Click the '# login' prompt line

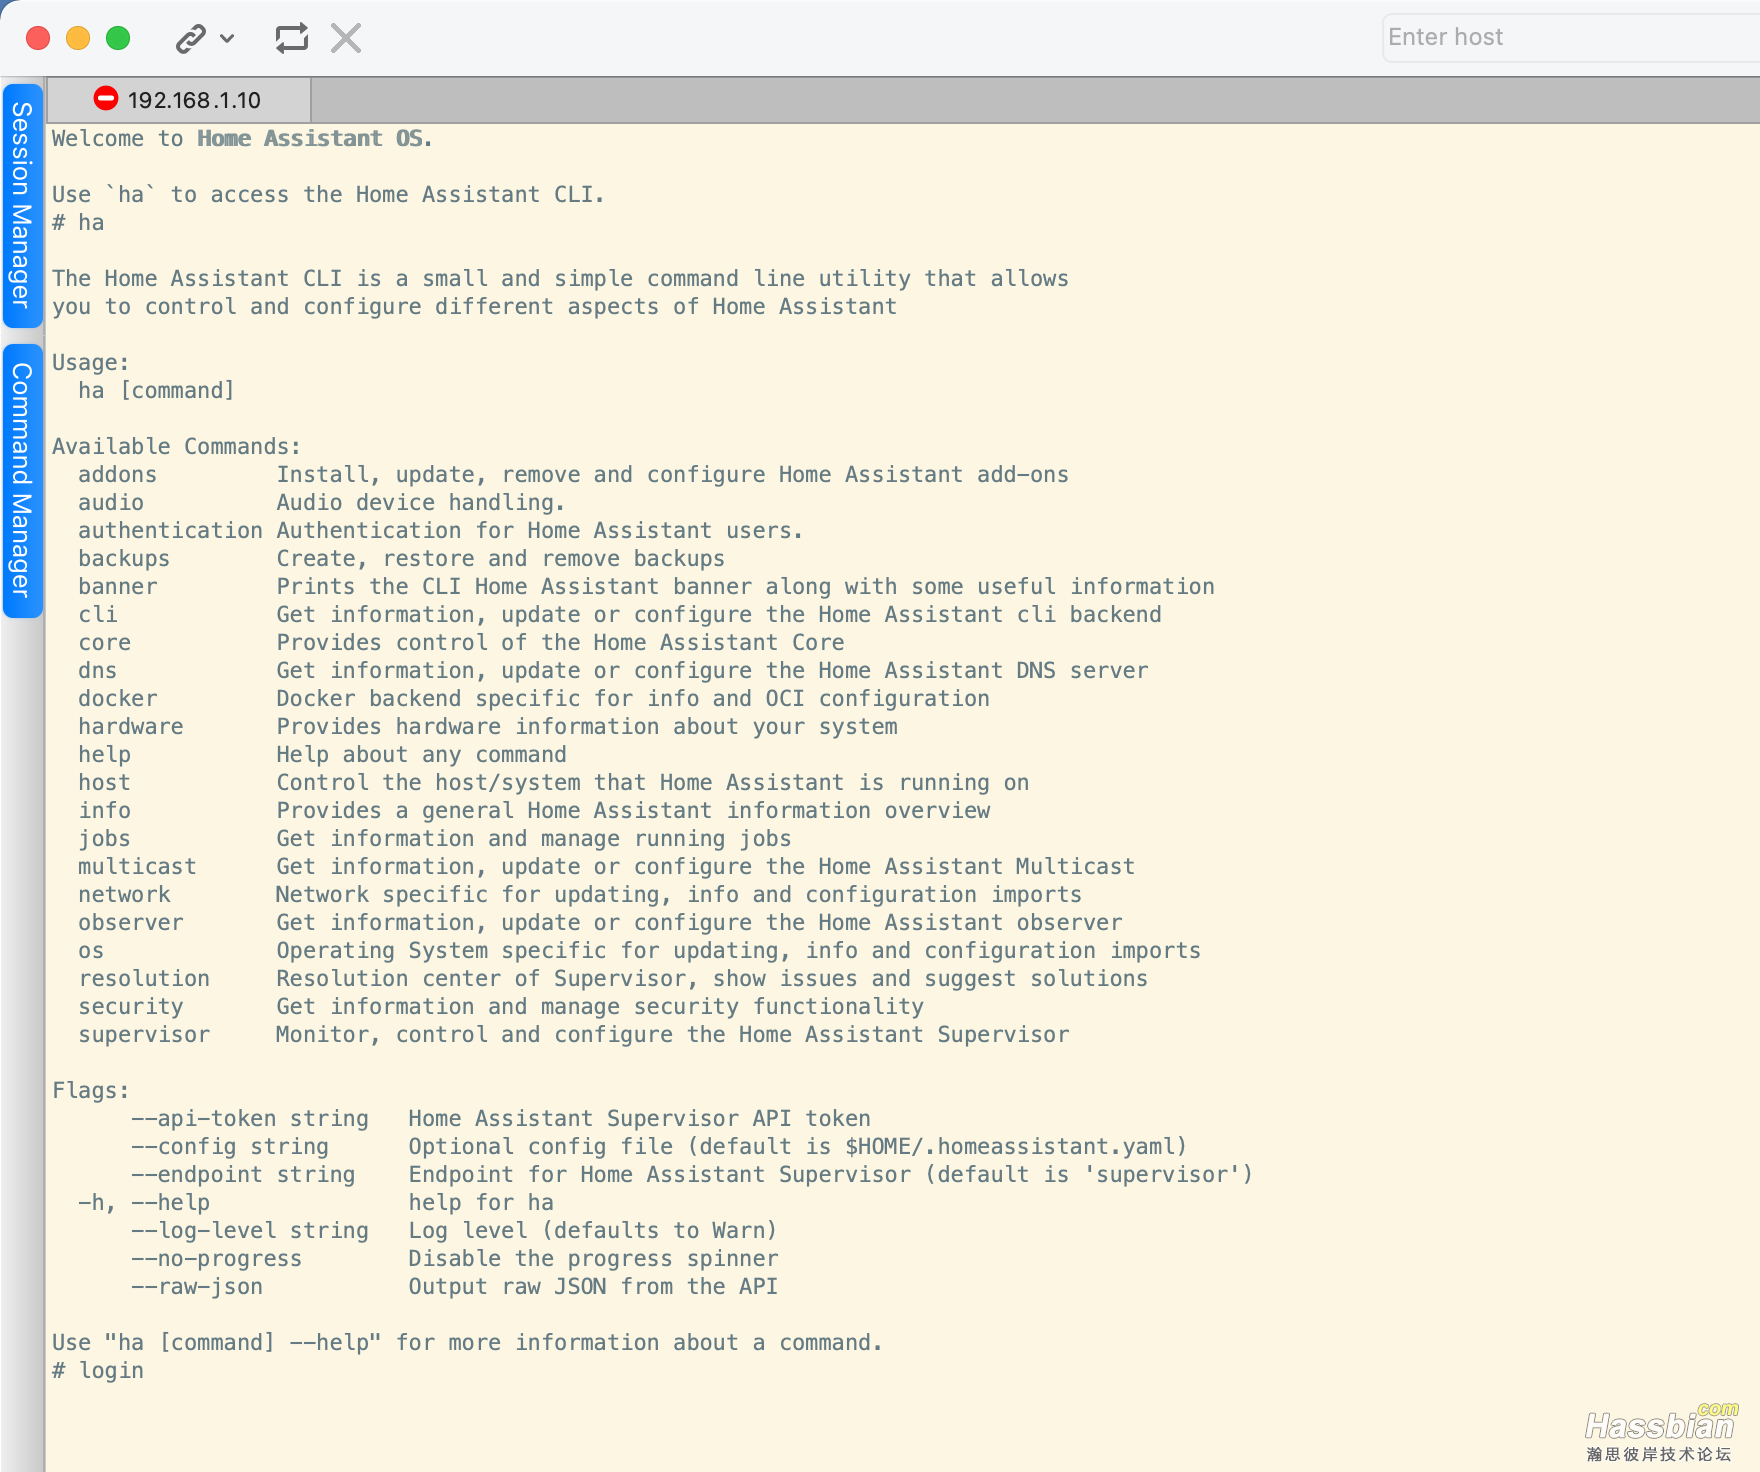[x=98, y=1371]
